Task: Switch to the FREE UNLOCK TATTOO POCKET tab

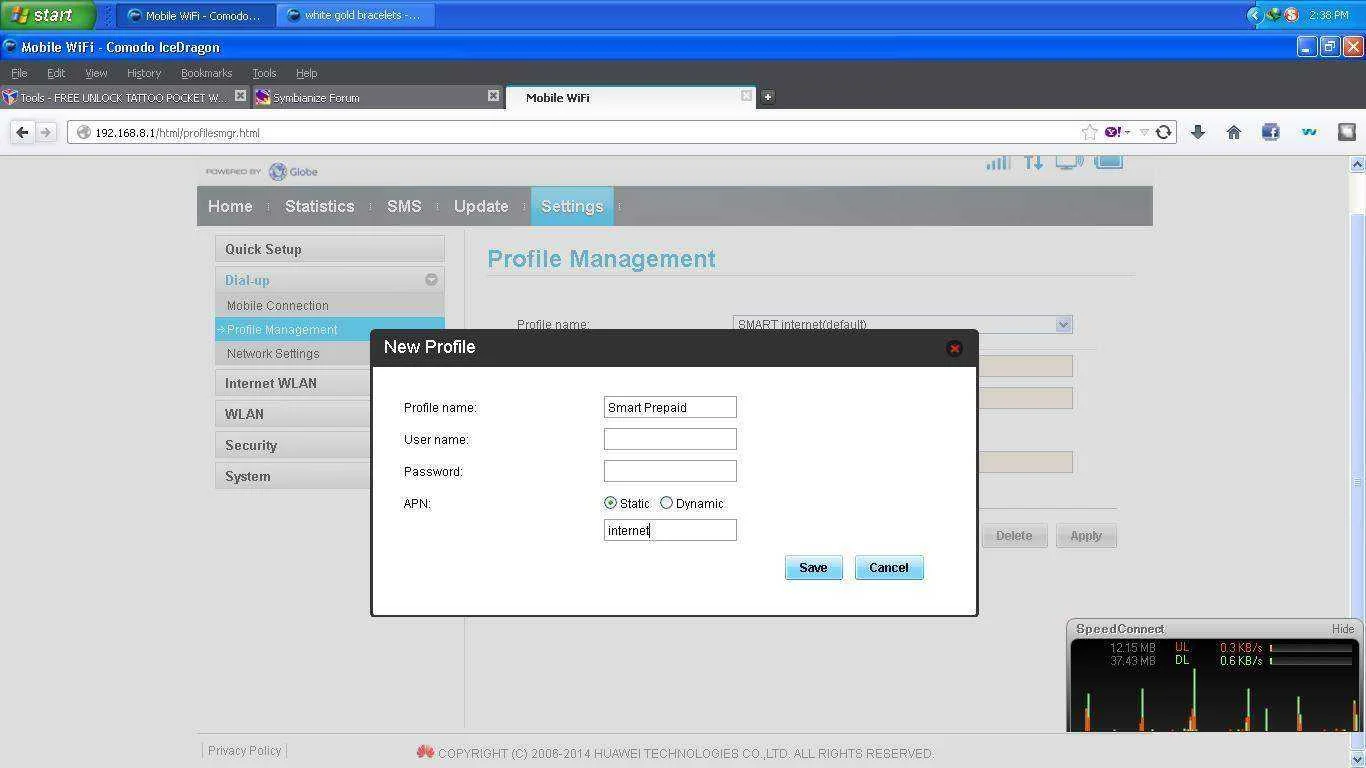Action: coord(125,97)
